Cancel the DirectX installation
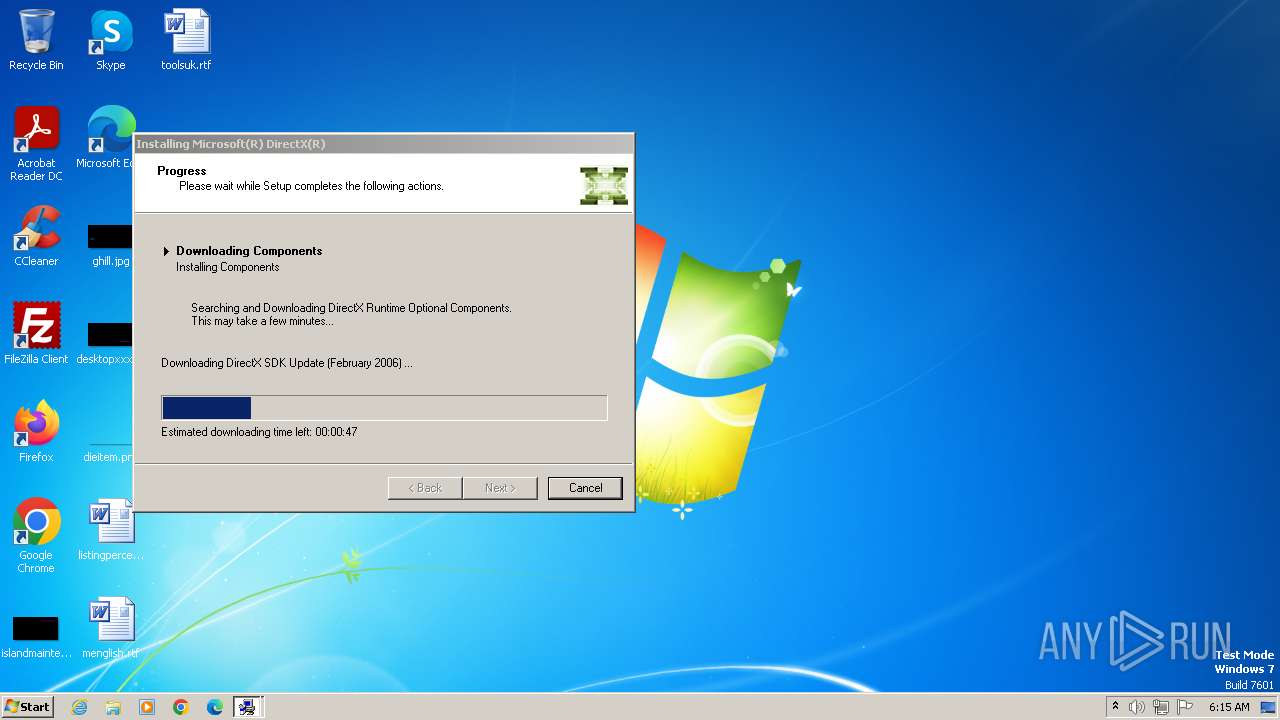Screen dimensions: 1280x720 tap(585, 488)
